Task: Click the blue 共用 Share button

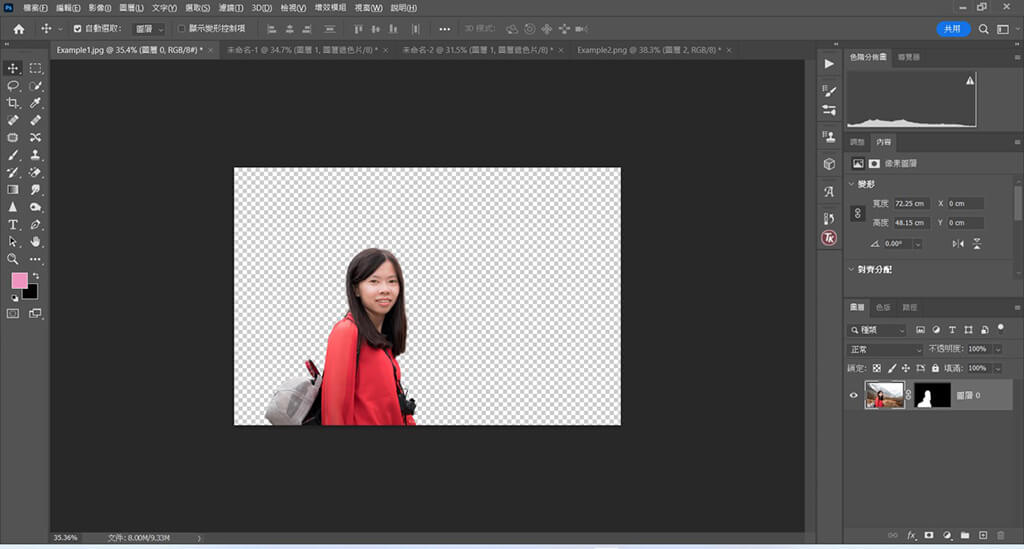Action: click(953, 29)
